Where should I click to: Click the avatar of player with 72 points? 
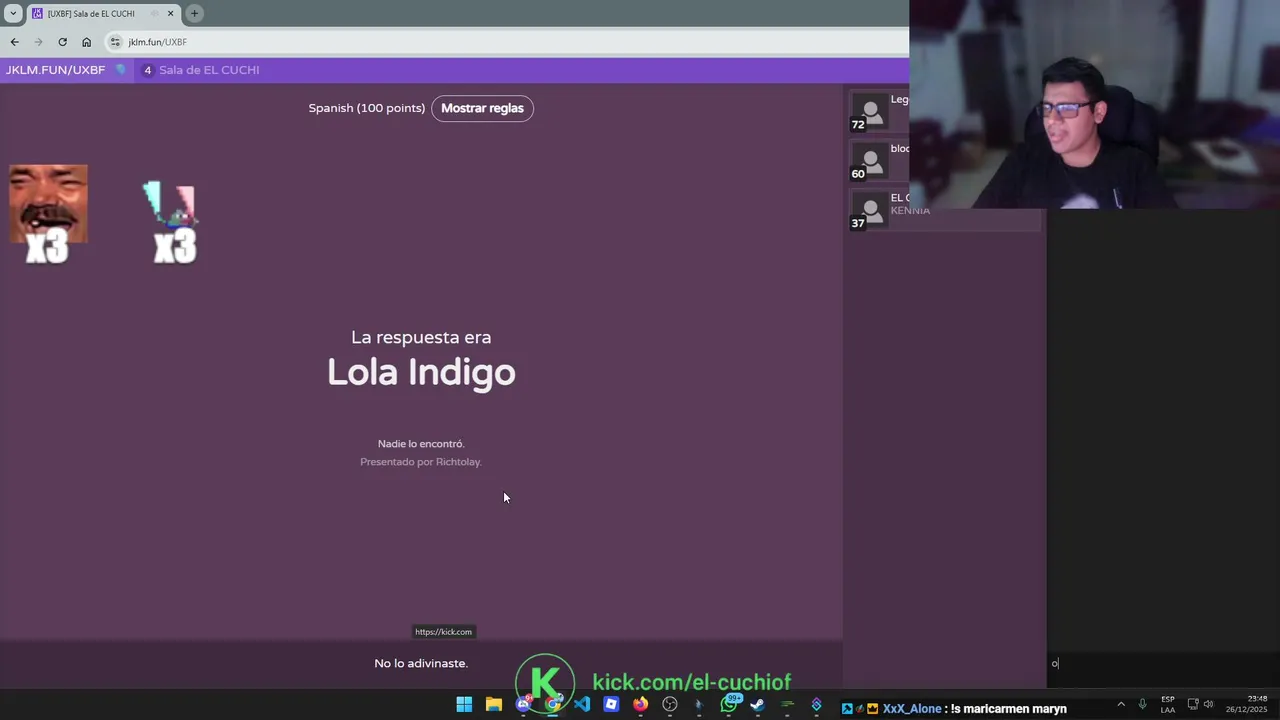coord(870,111)
